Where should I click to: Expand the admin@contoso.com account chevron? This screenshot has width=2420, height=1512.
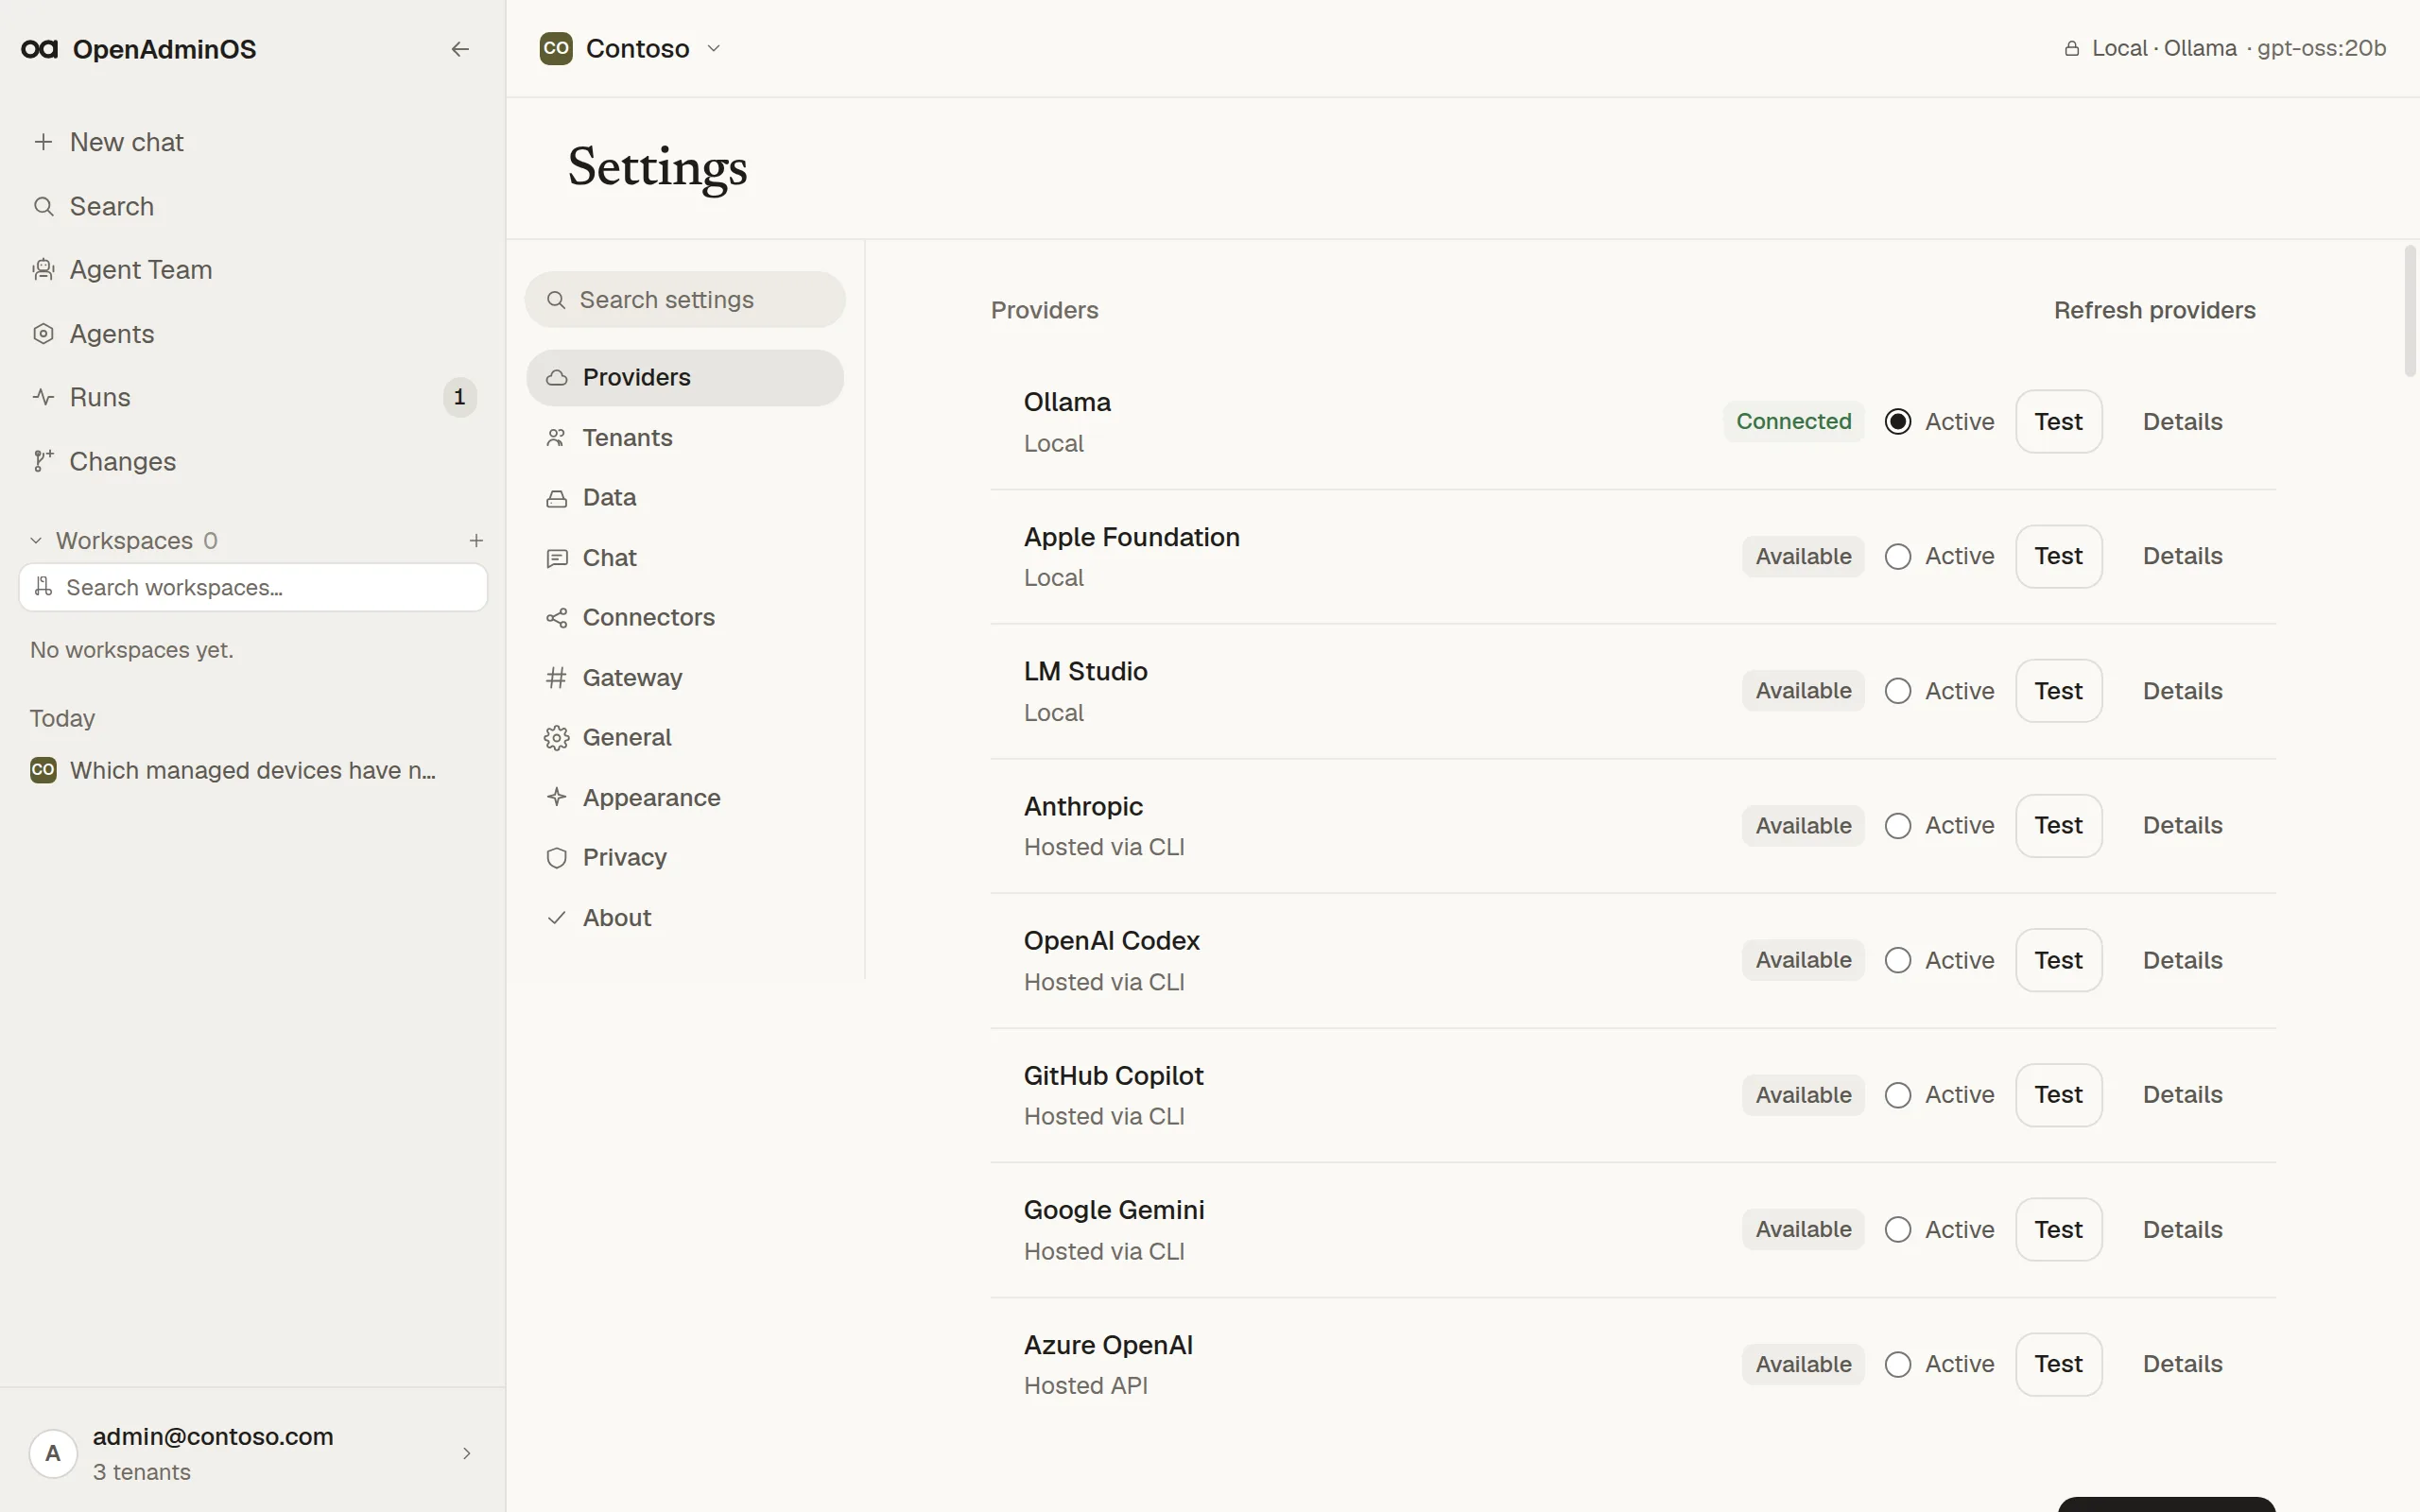pyautogui.click(x=466, y=1453)
